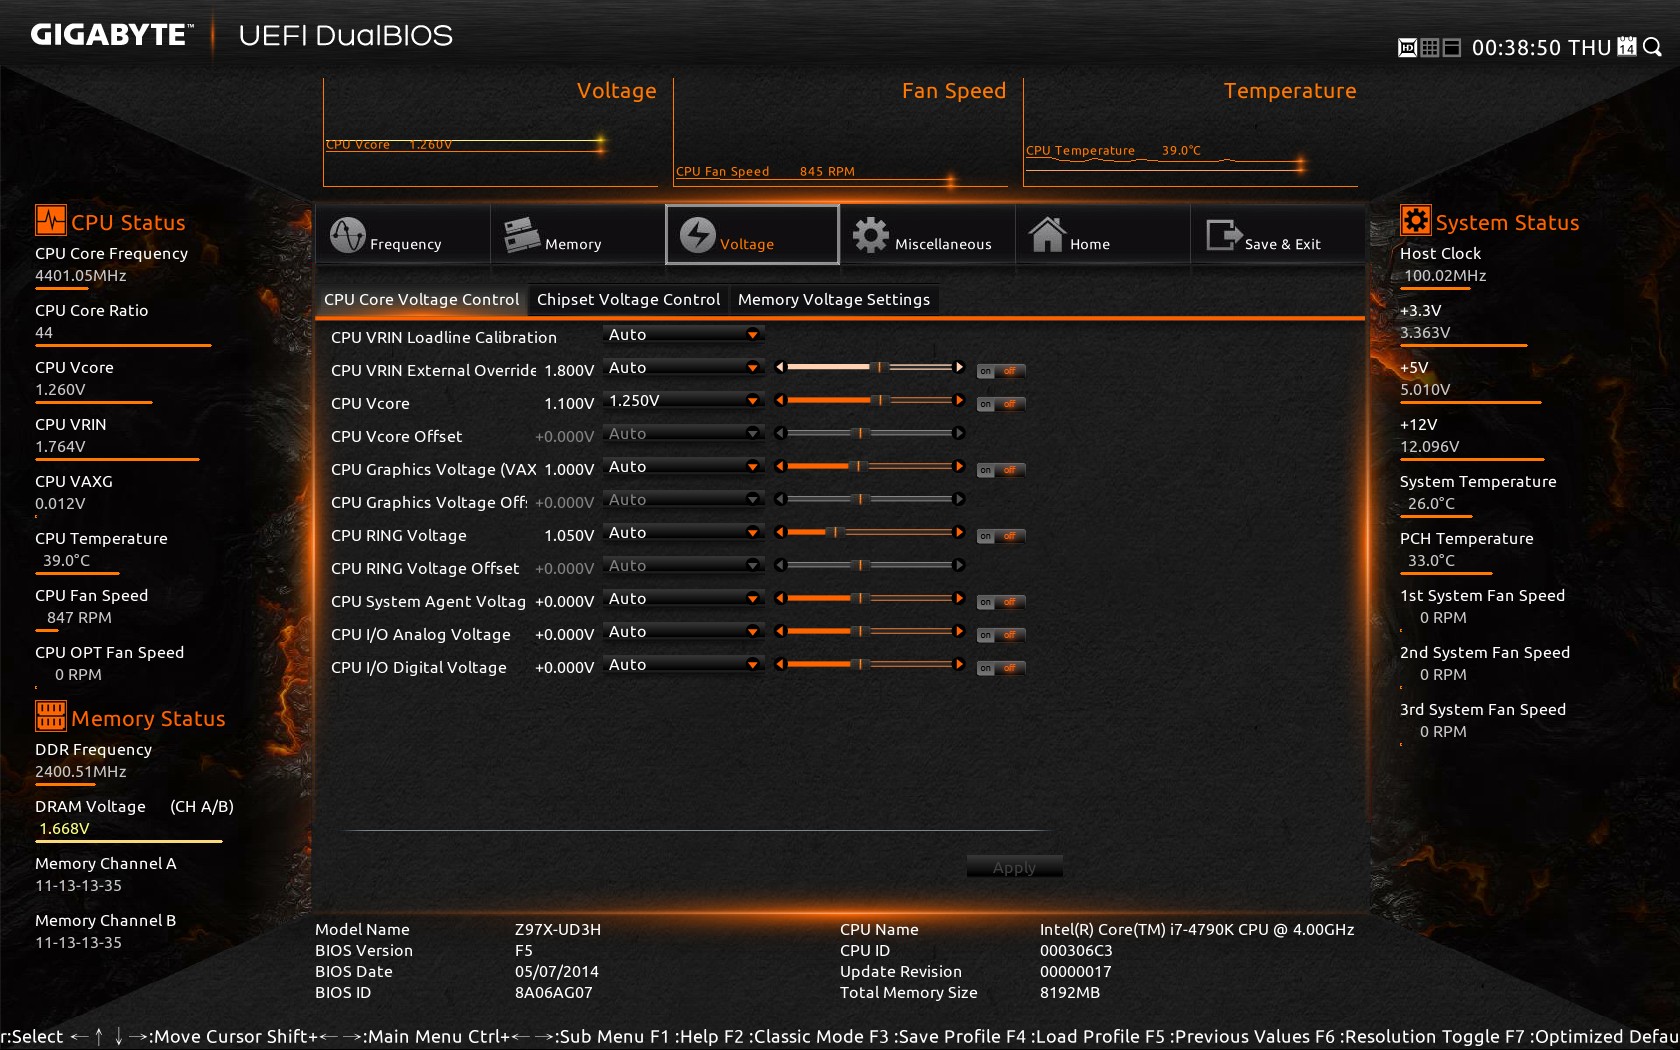Screen dimensions: 1680x1050
Task: Open CPU Vcore Offset dropdown
Action: [684, 434]
